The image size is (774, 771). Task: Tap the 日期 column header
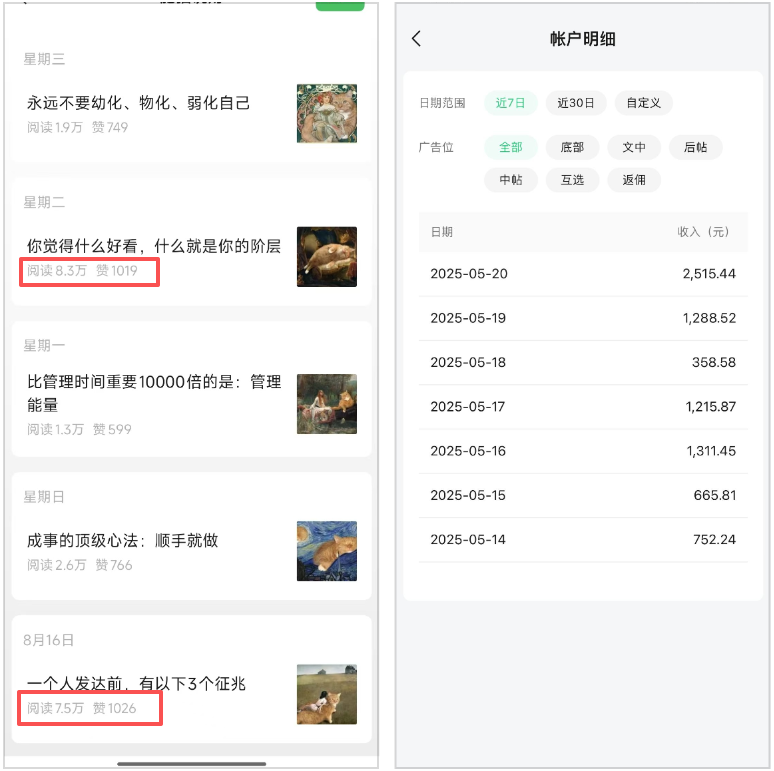click(442, 231)
